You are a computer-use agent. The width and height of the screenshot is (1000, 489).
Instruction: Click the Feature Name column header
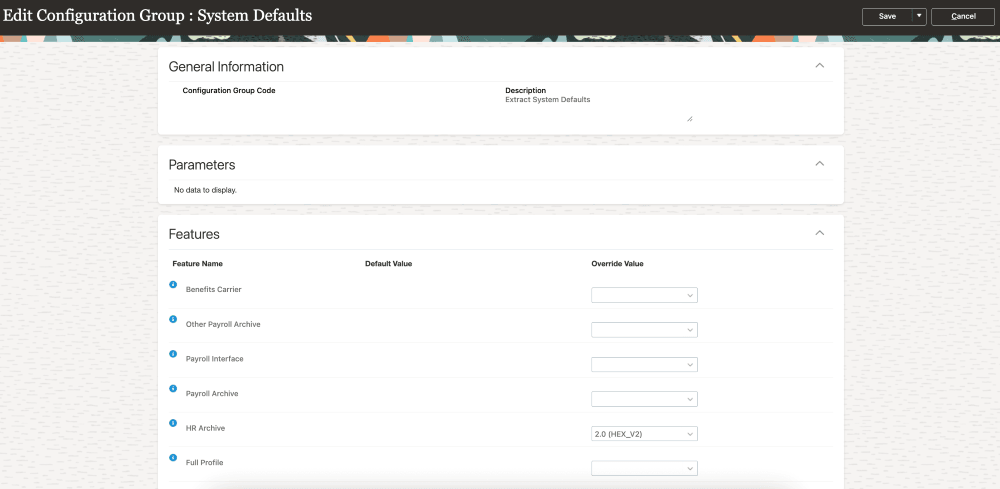(197, 263)
